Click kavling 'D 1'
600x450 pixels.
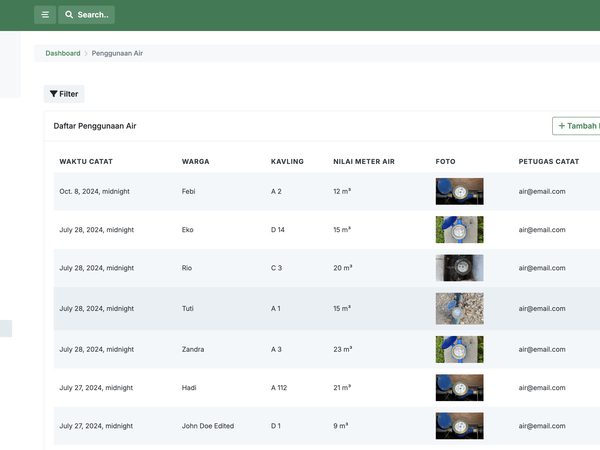click(276, 426)
